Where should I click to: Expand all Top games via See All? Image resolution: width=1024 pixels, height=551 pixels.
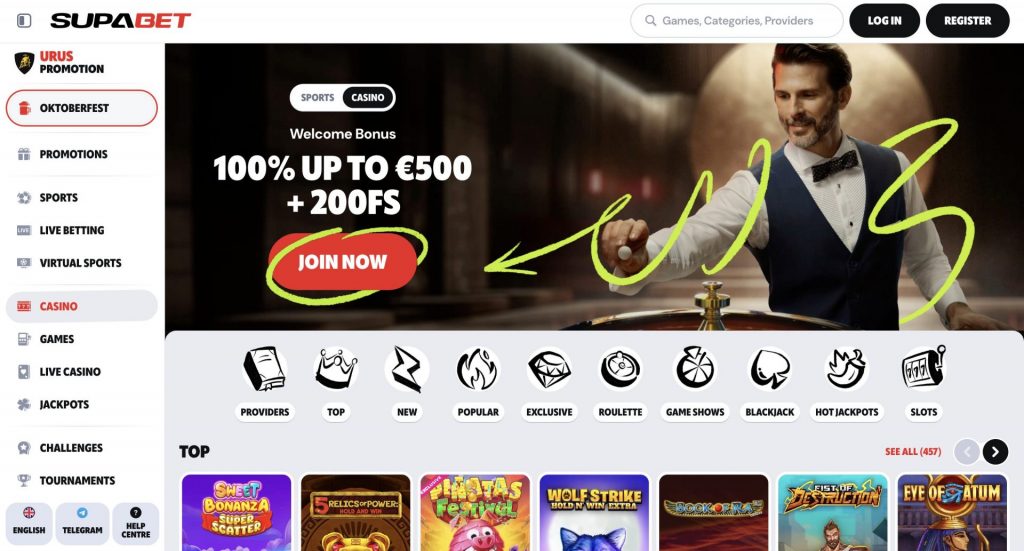click(913, 451)
